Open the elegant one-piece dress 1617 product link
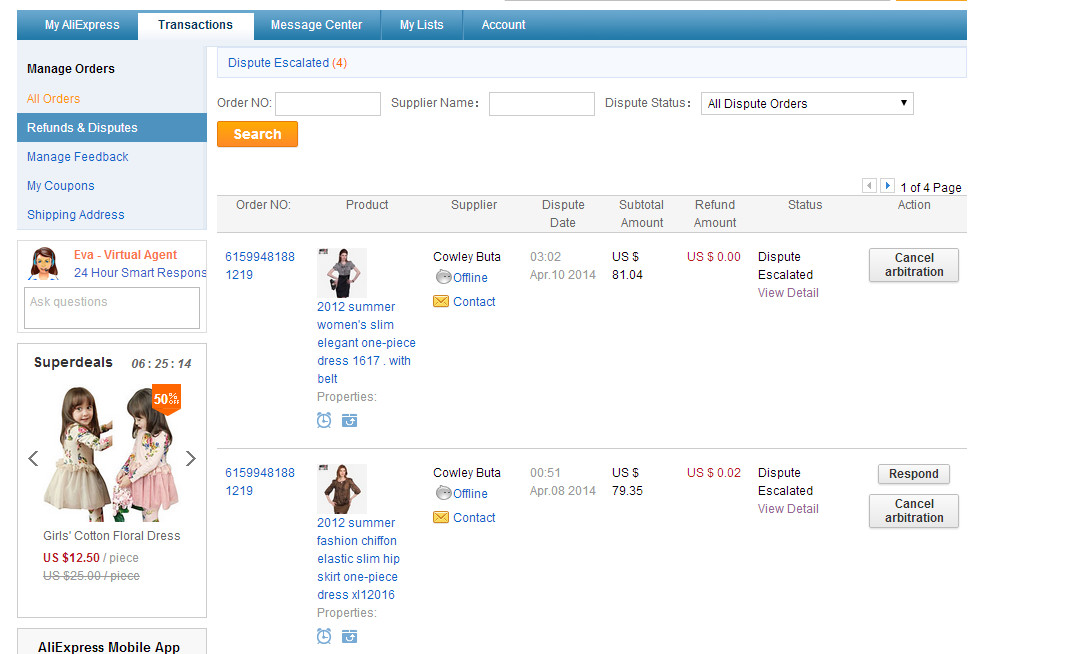This screenshot has width=1080, height=654. [366, 343]
